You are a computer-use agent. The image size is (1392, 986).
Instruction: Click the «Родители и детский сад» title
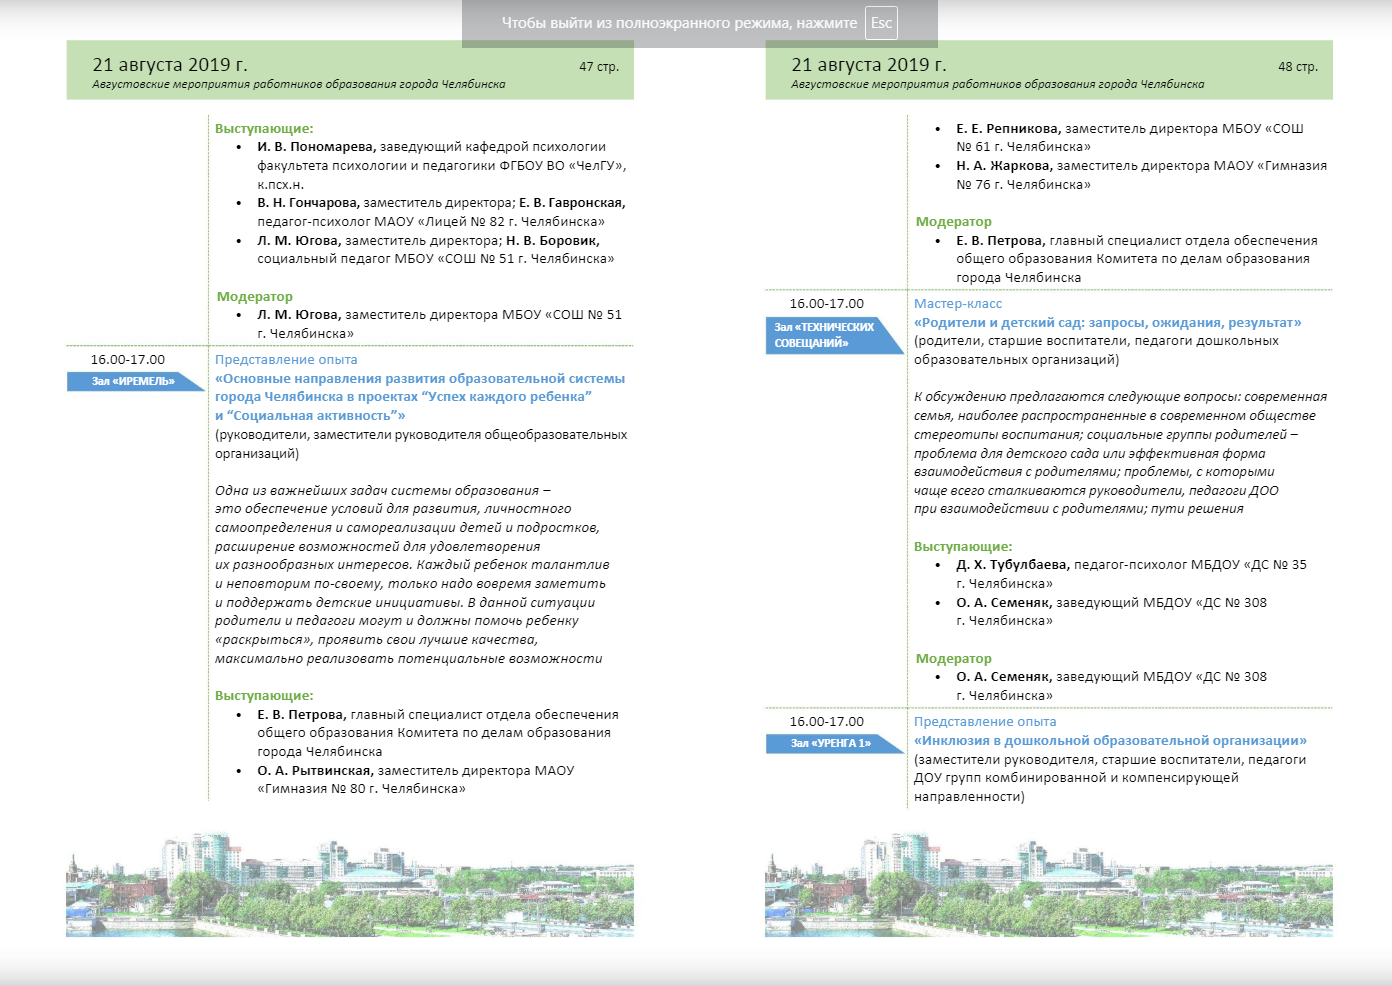(x=1108, y=323)
